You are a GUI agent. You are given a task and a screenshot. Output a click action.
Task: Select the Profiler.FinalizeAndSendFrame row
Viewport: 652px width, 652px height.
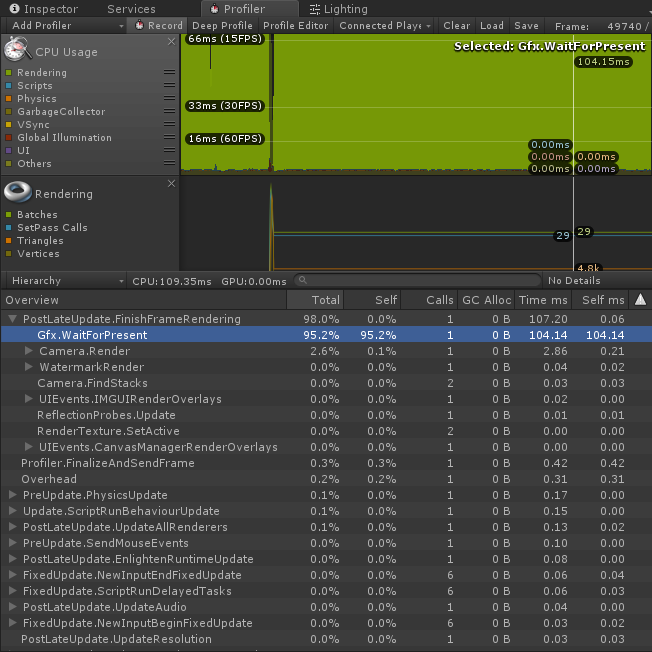(x=326, y=463)
